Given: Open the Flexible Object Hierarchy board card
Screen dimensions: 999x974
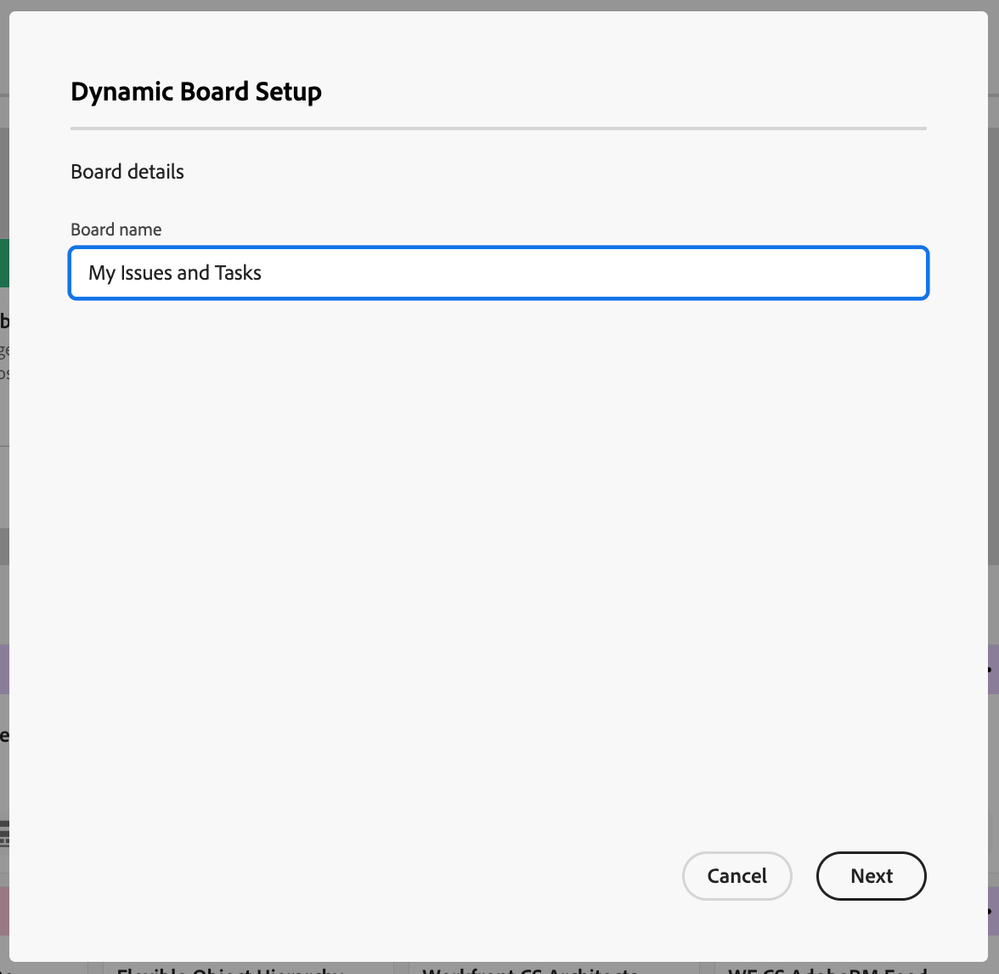Looking at the screenshot, I should pyautogui.click(x=230, y=969).
